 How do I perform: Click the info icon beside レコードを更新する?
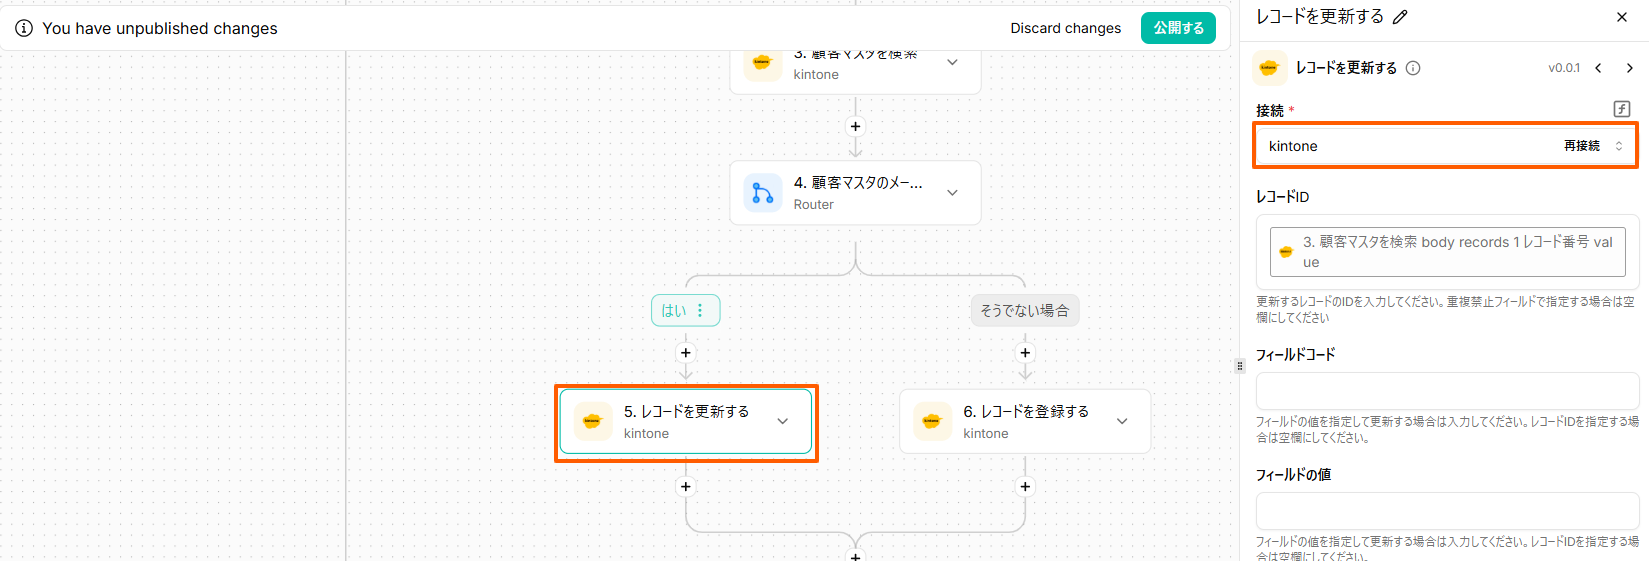click(1413, 68)
